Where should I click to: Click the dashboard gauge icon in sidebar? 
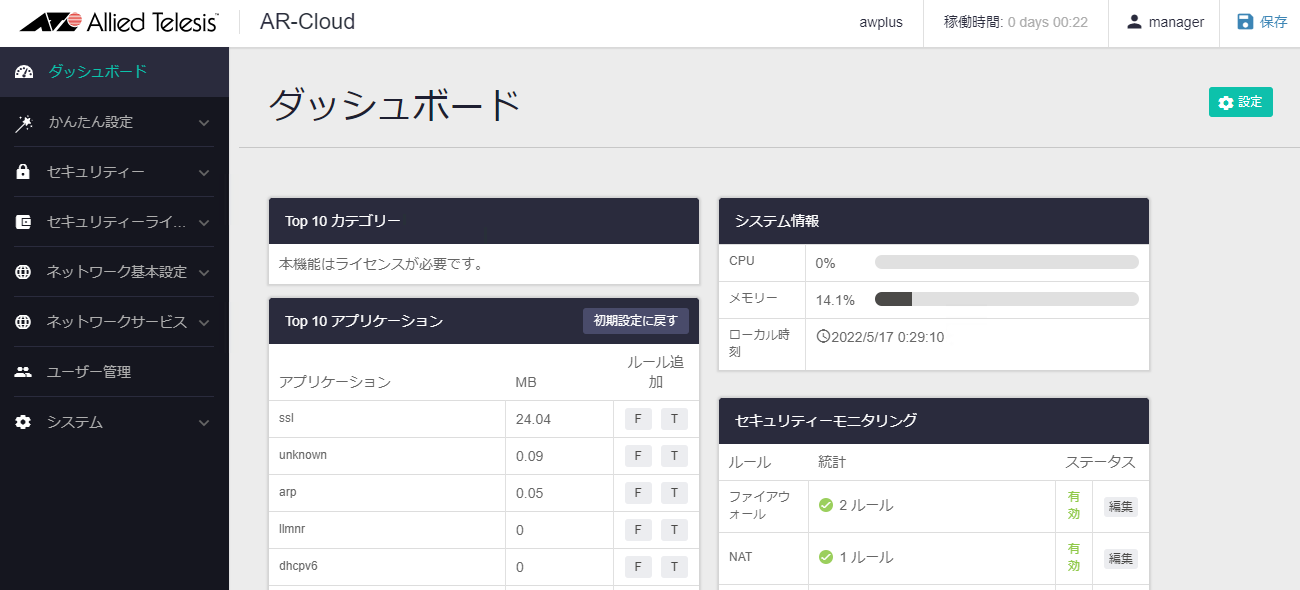point(24,72)
